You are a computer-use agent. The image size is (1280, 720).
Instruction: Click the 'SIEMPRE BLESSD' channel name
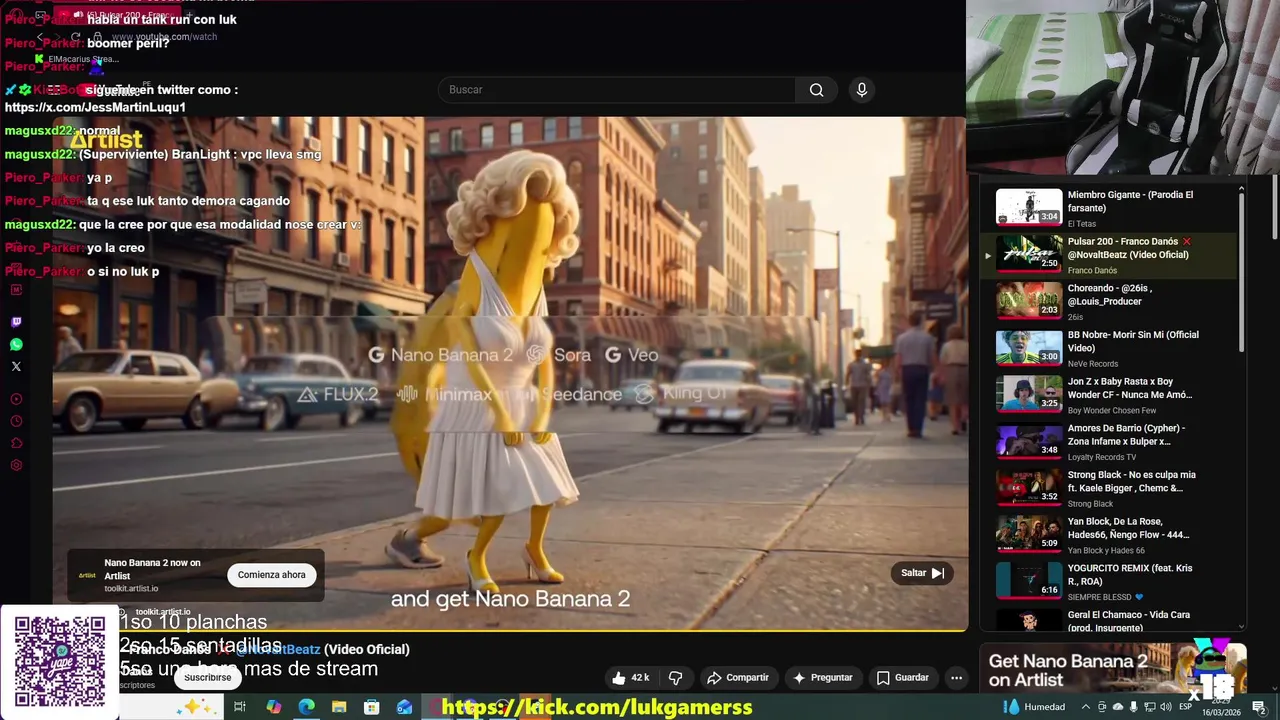[x=1100, y=597]
